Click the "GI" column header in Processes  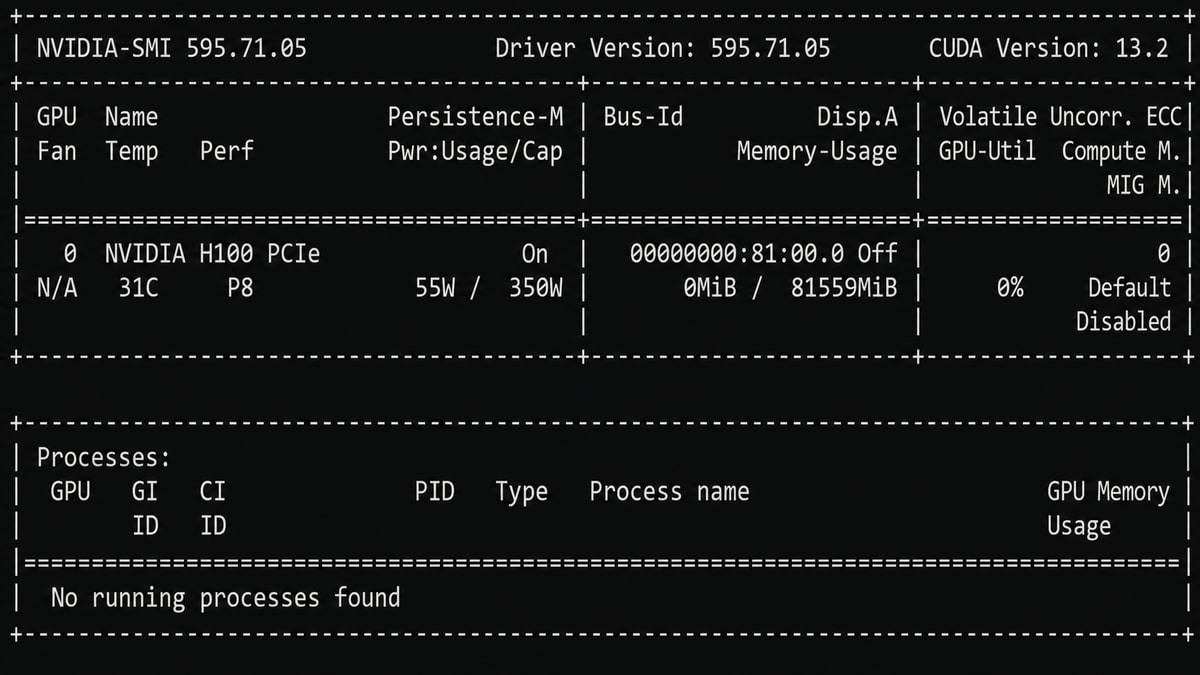tap(145, 492)
